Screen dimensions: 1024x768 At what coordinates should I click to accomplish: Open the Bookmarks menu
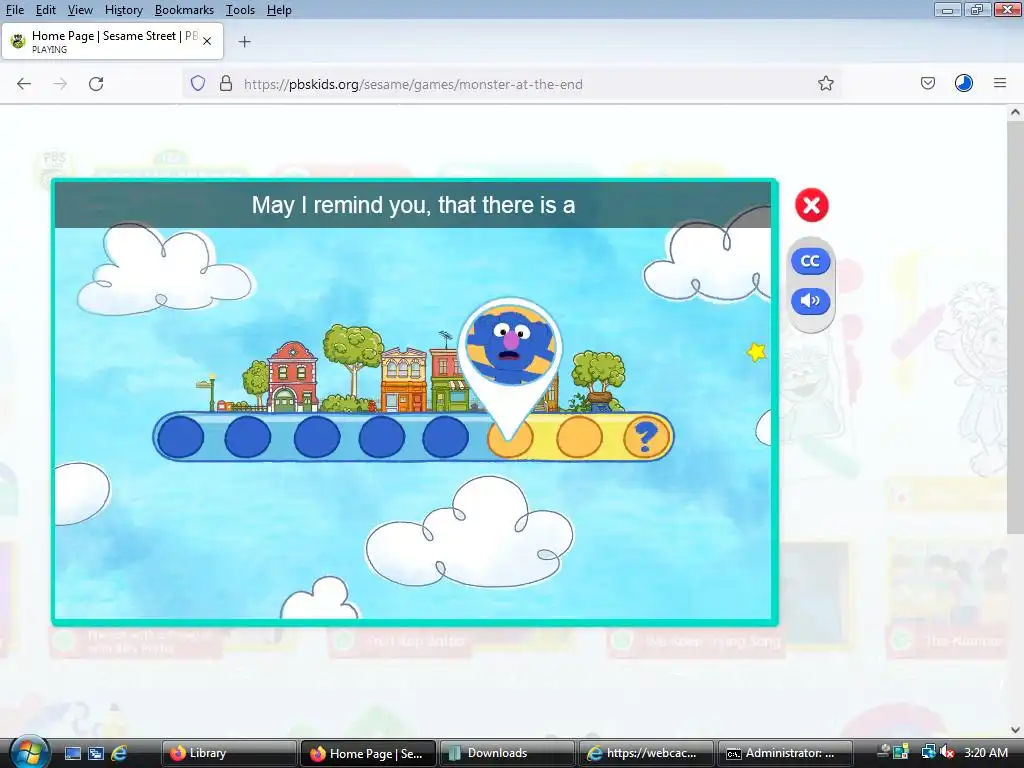pos(184,10)
